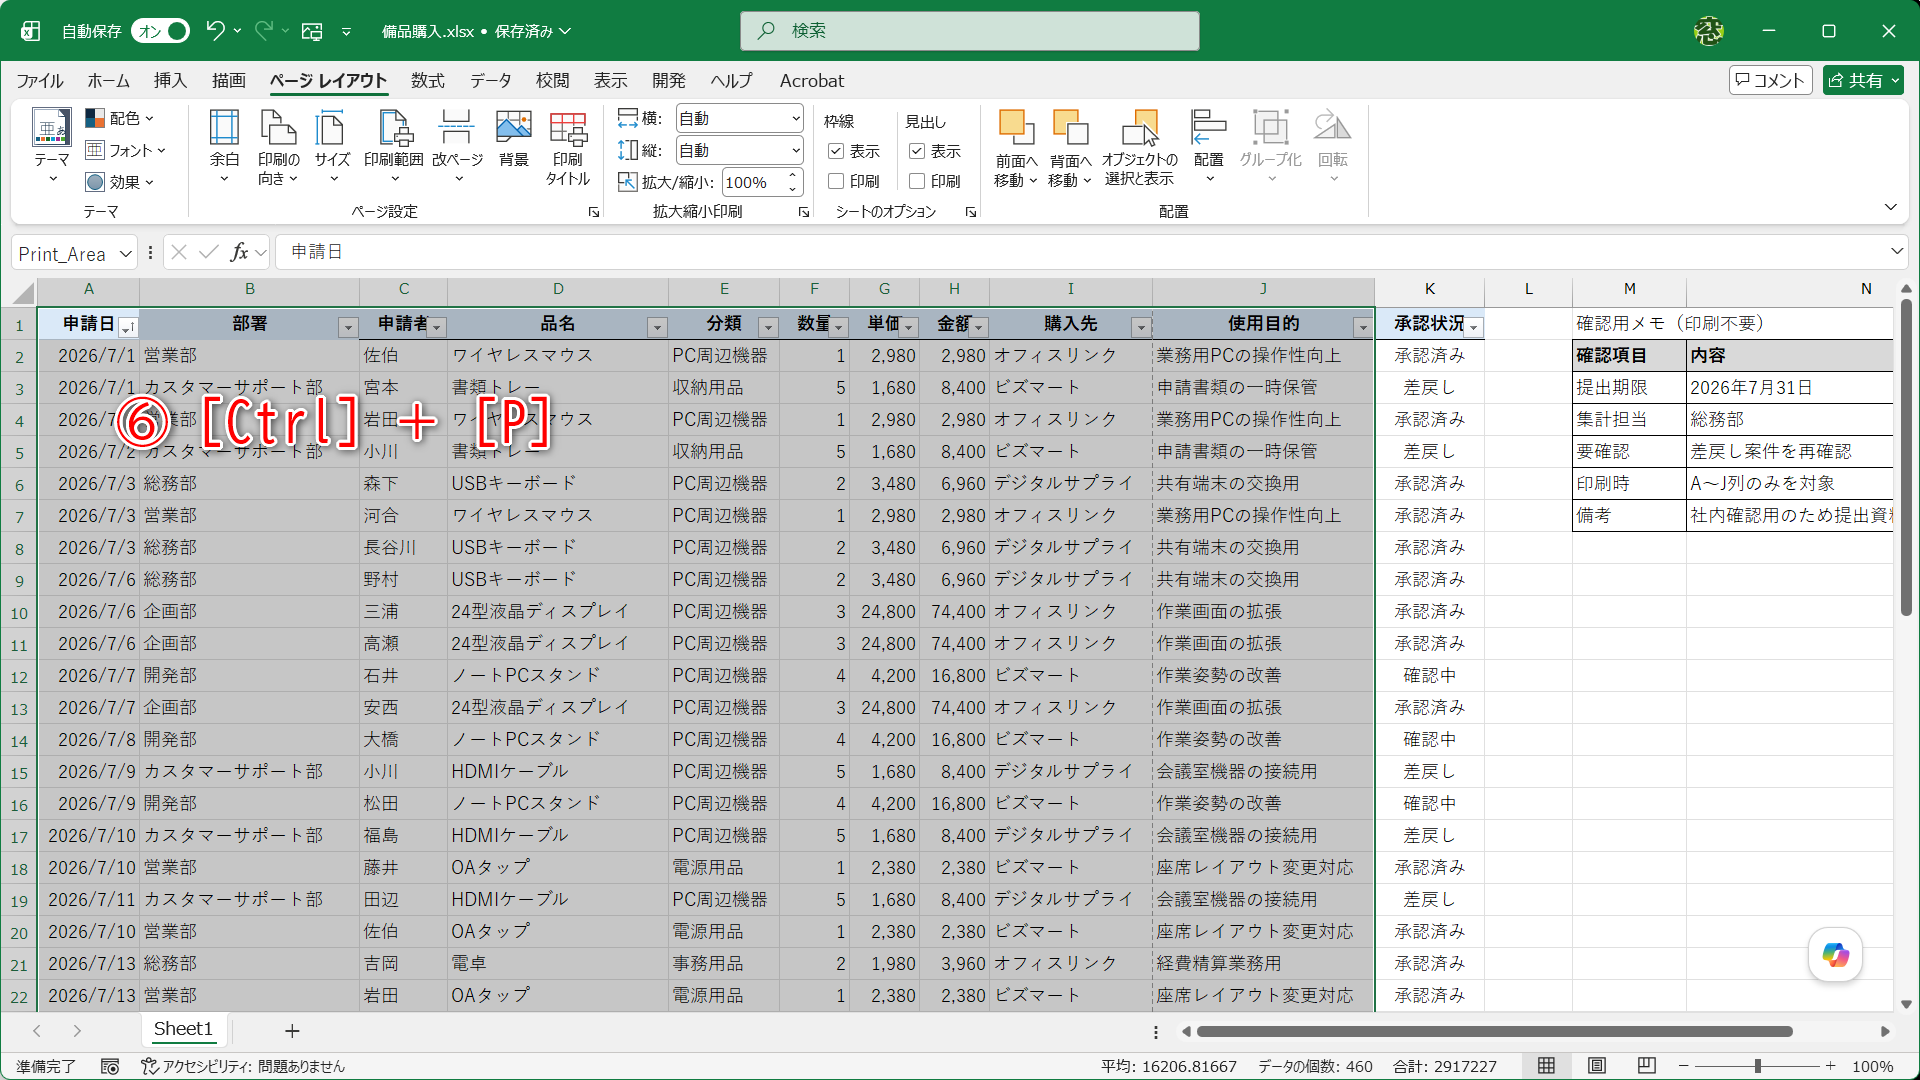Viewport: 1920px width, 1080px height.
Task: Collapse the ribbon with chevron
Action: 1890,207
